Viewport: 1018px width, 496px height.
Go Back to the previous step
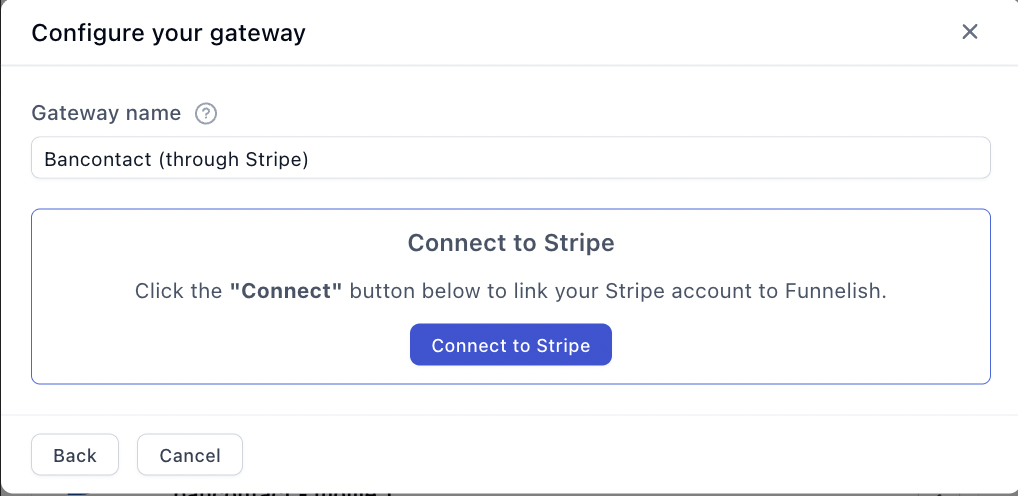coord(75,455)
